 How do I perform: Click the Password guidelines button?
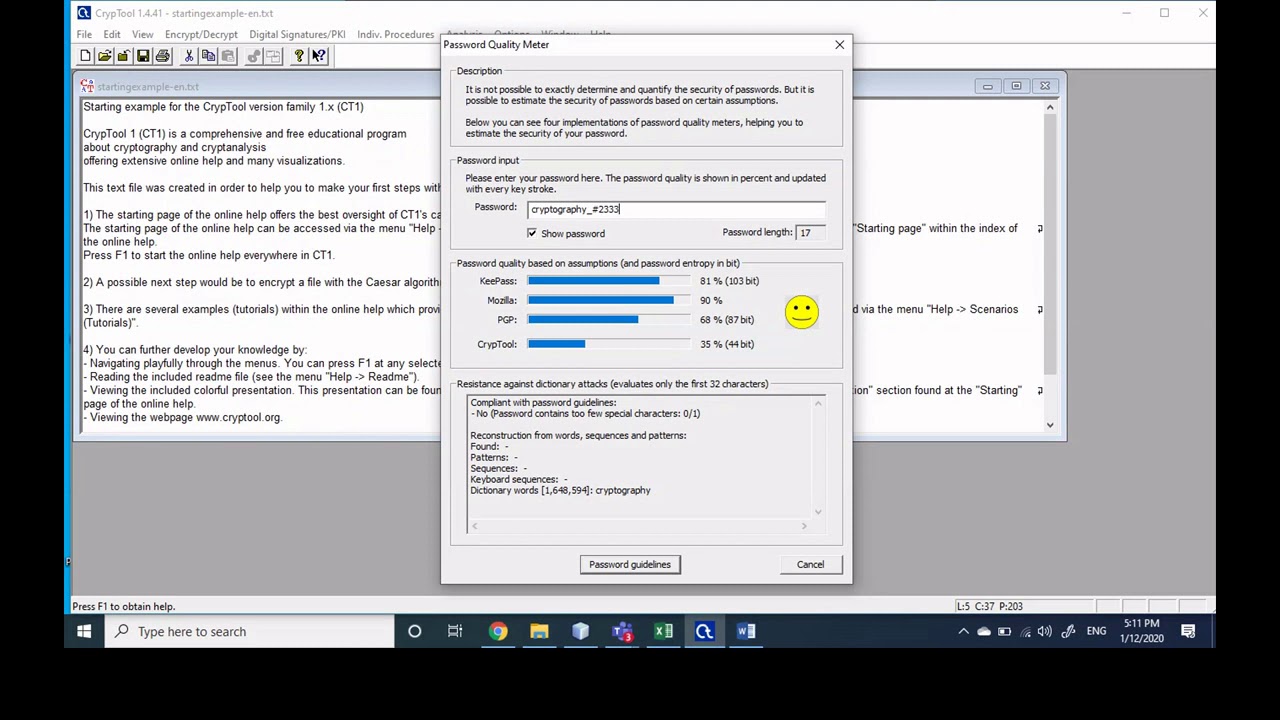coord(630,564)
